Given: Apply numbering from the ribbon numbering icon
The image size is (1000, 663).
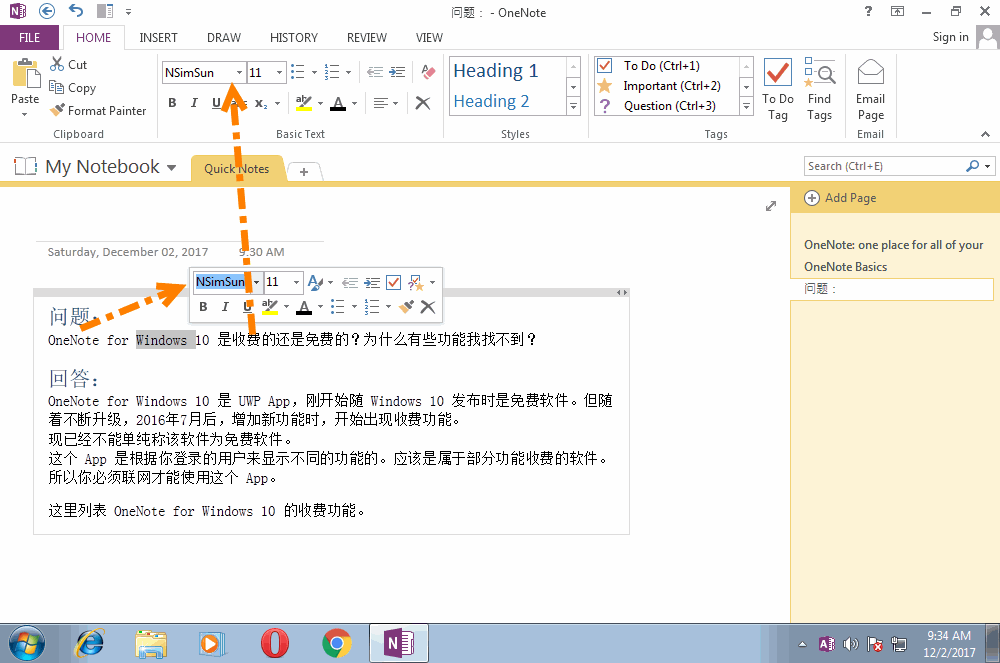Looking at the screenshot, I should pos(332,72).
